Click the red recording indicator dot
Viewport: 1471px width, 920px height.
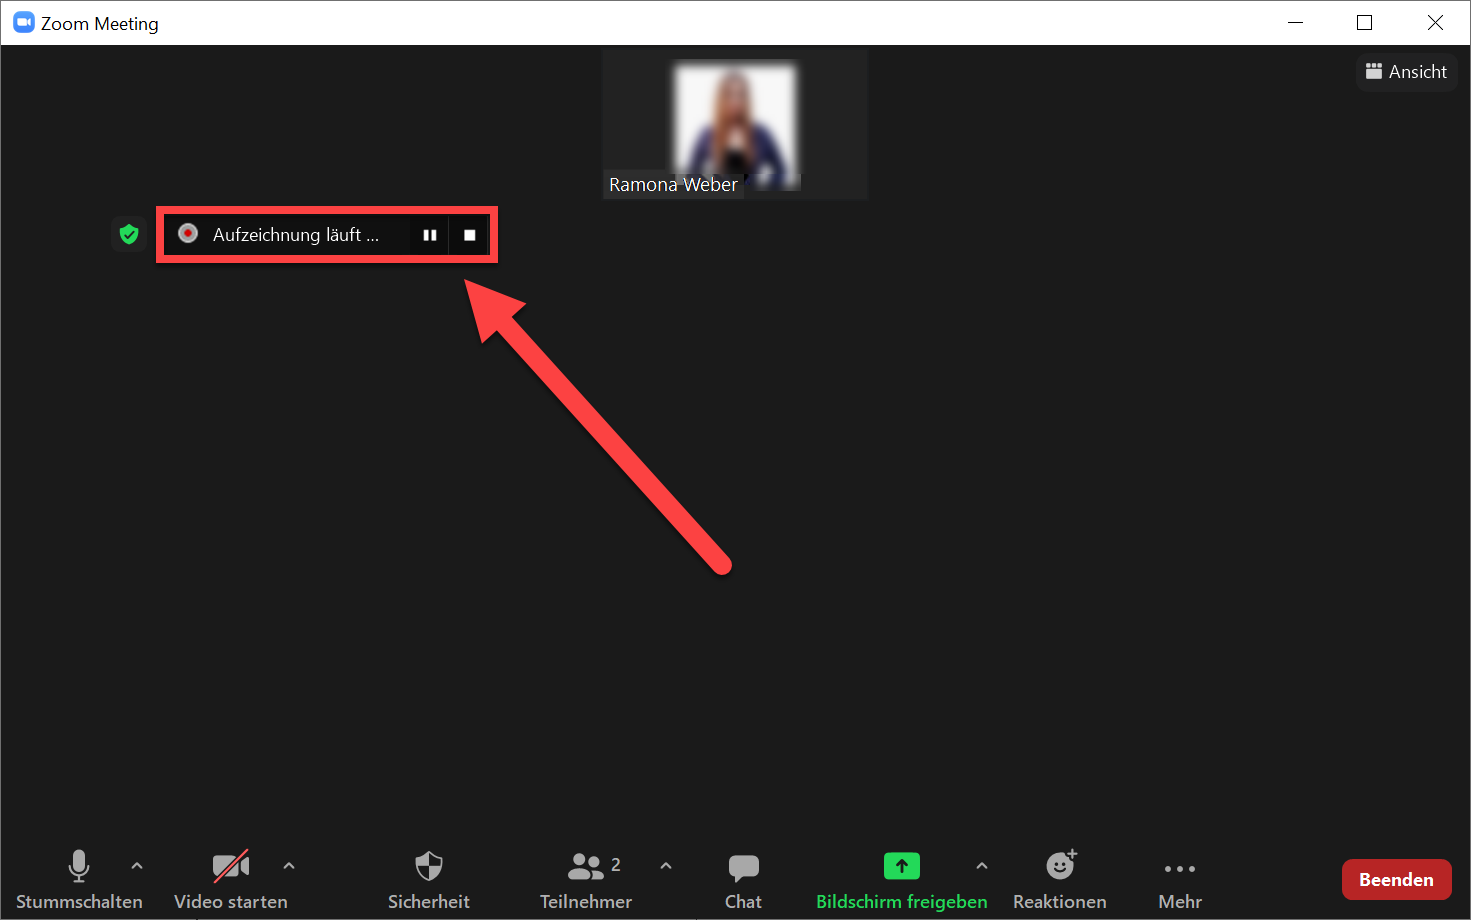187,233
